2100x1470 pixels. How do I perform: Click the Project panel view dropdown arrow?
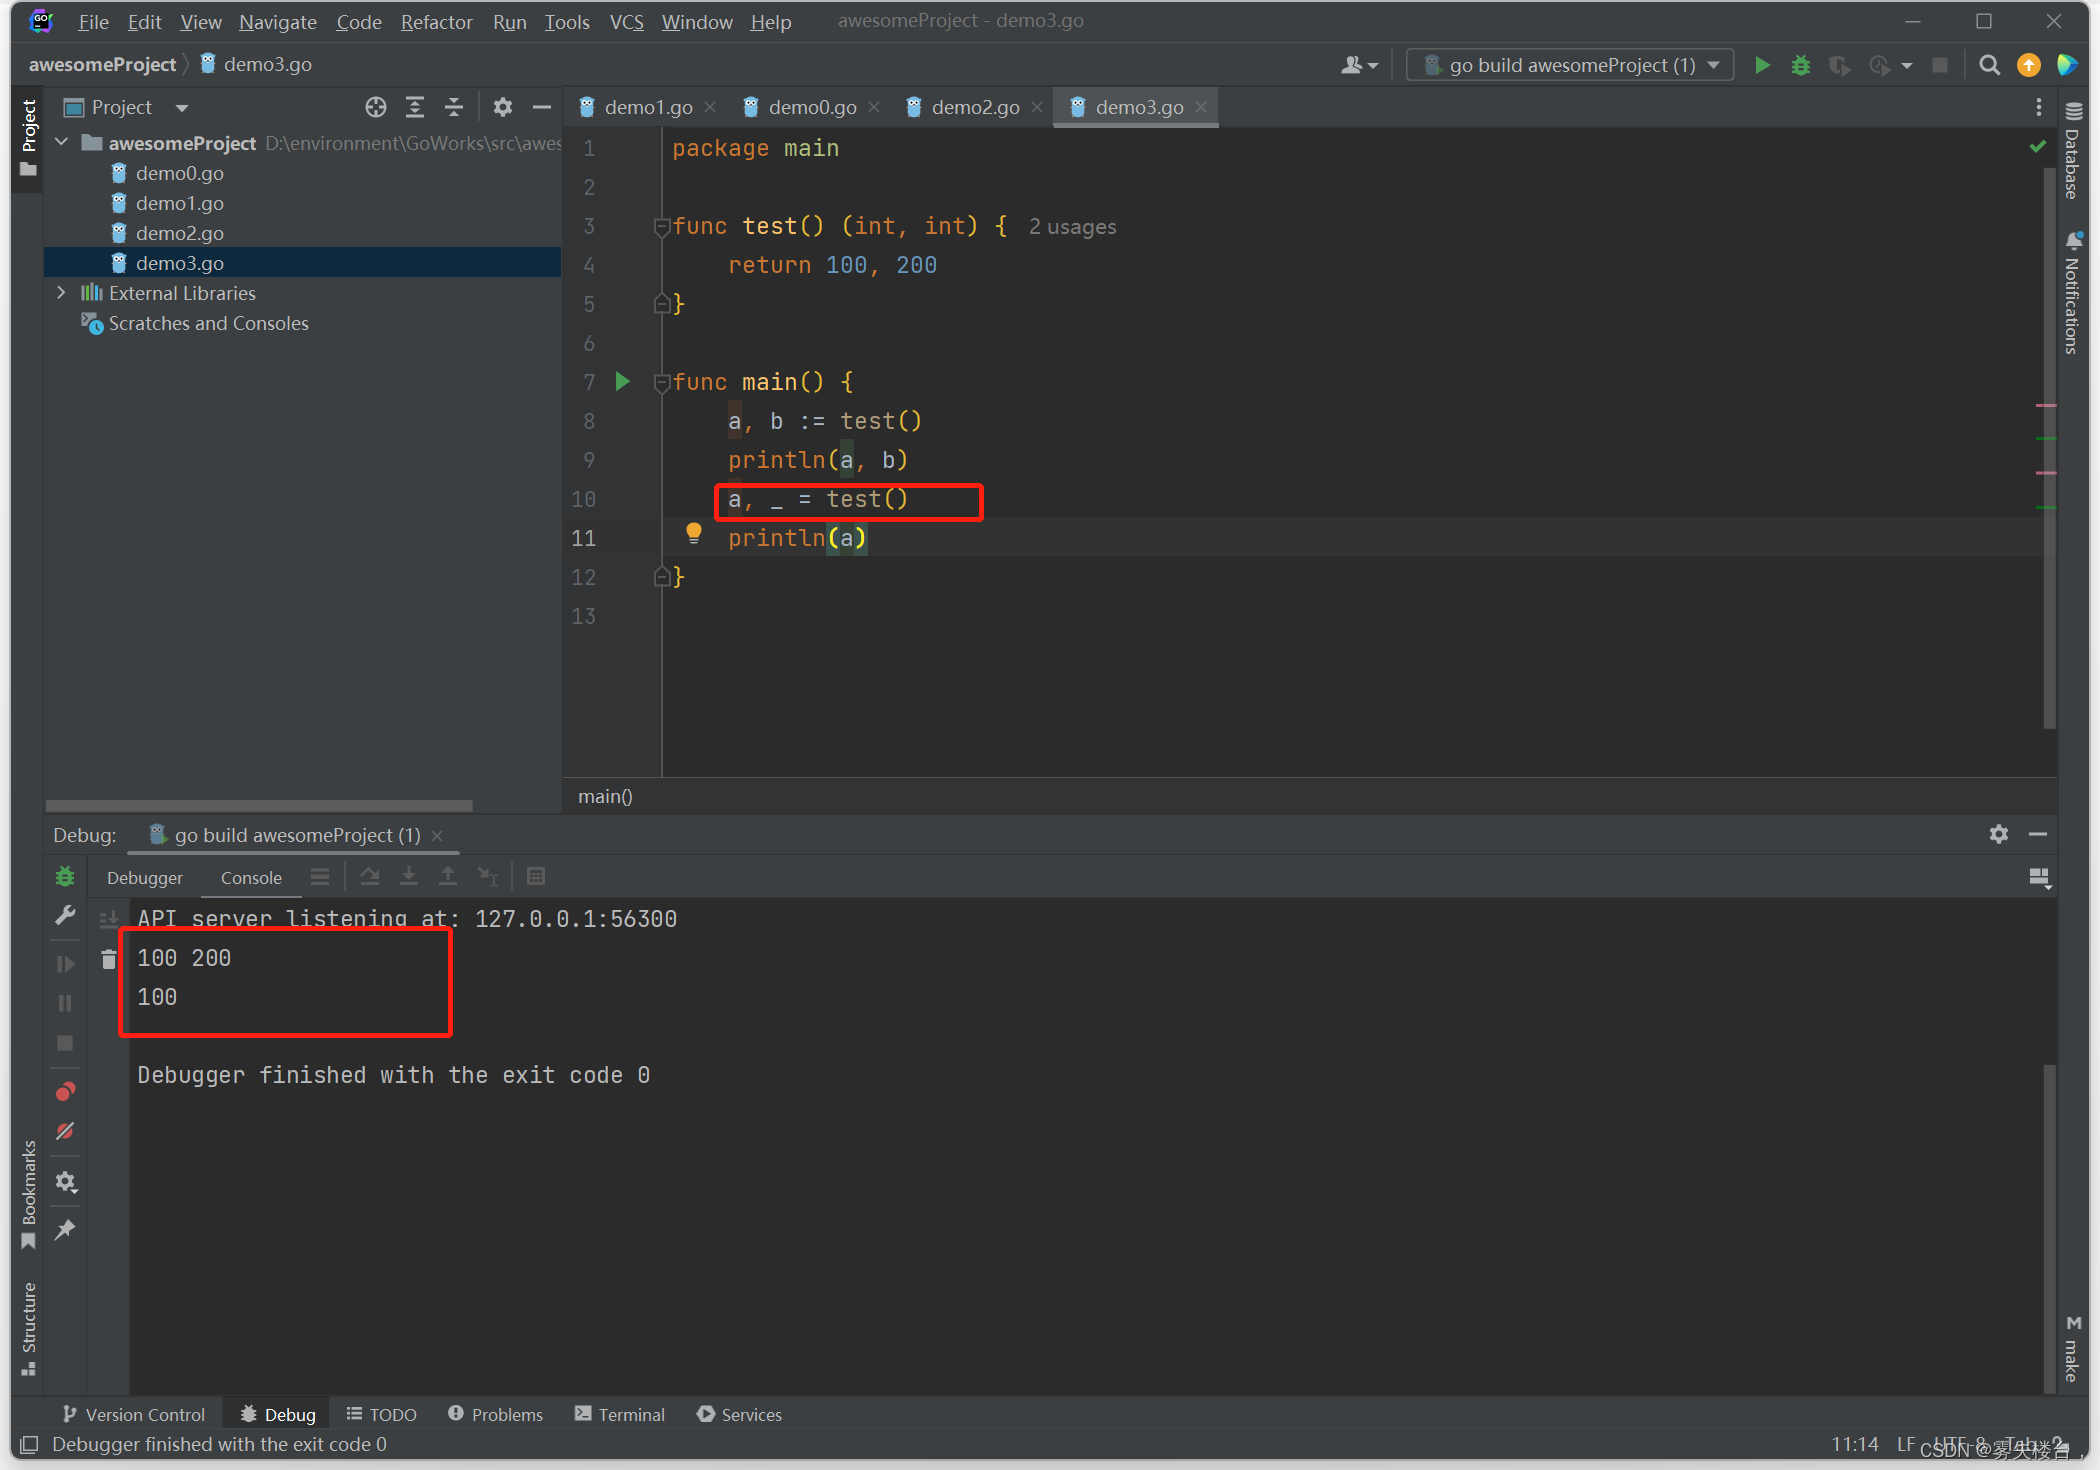click(x=179, y=105)
